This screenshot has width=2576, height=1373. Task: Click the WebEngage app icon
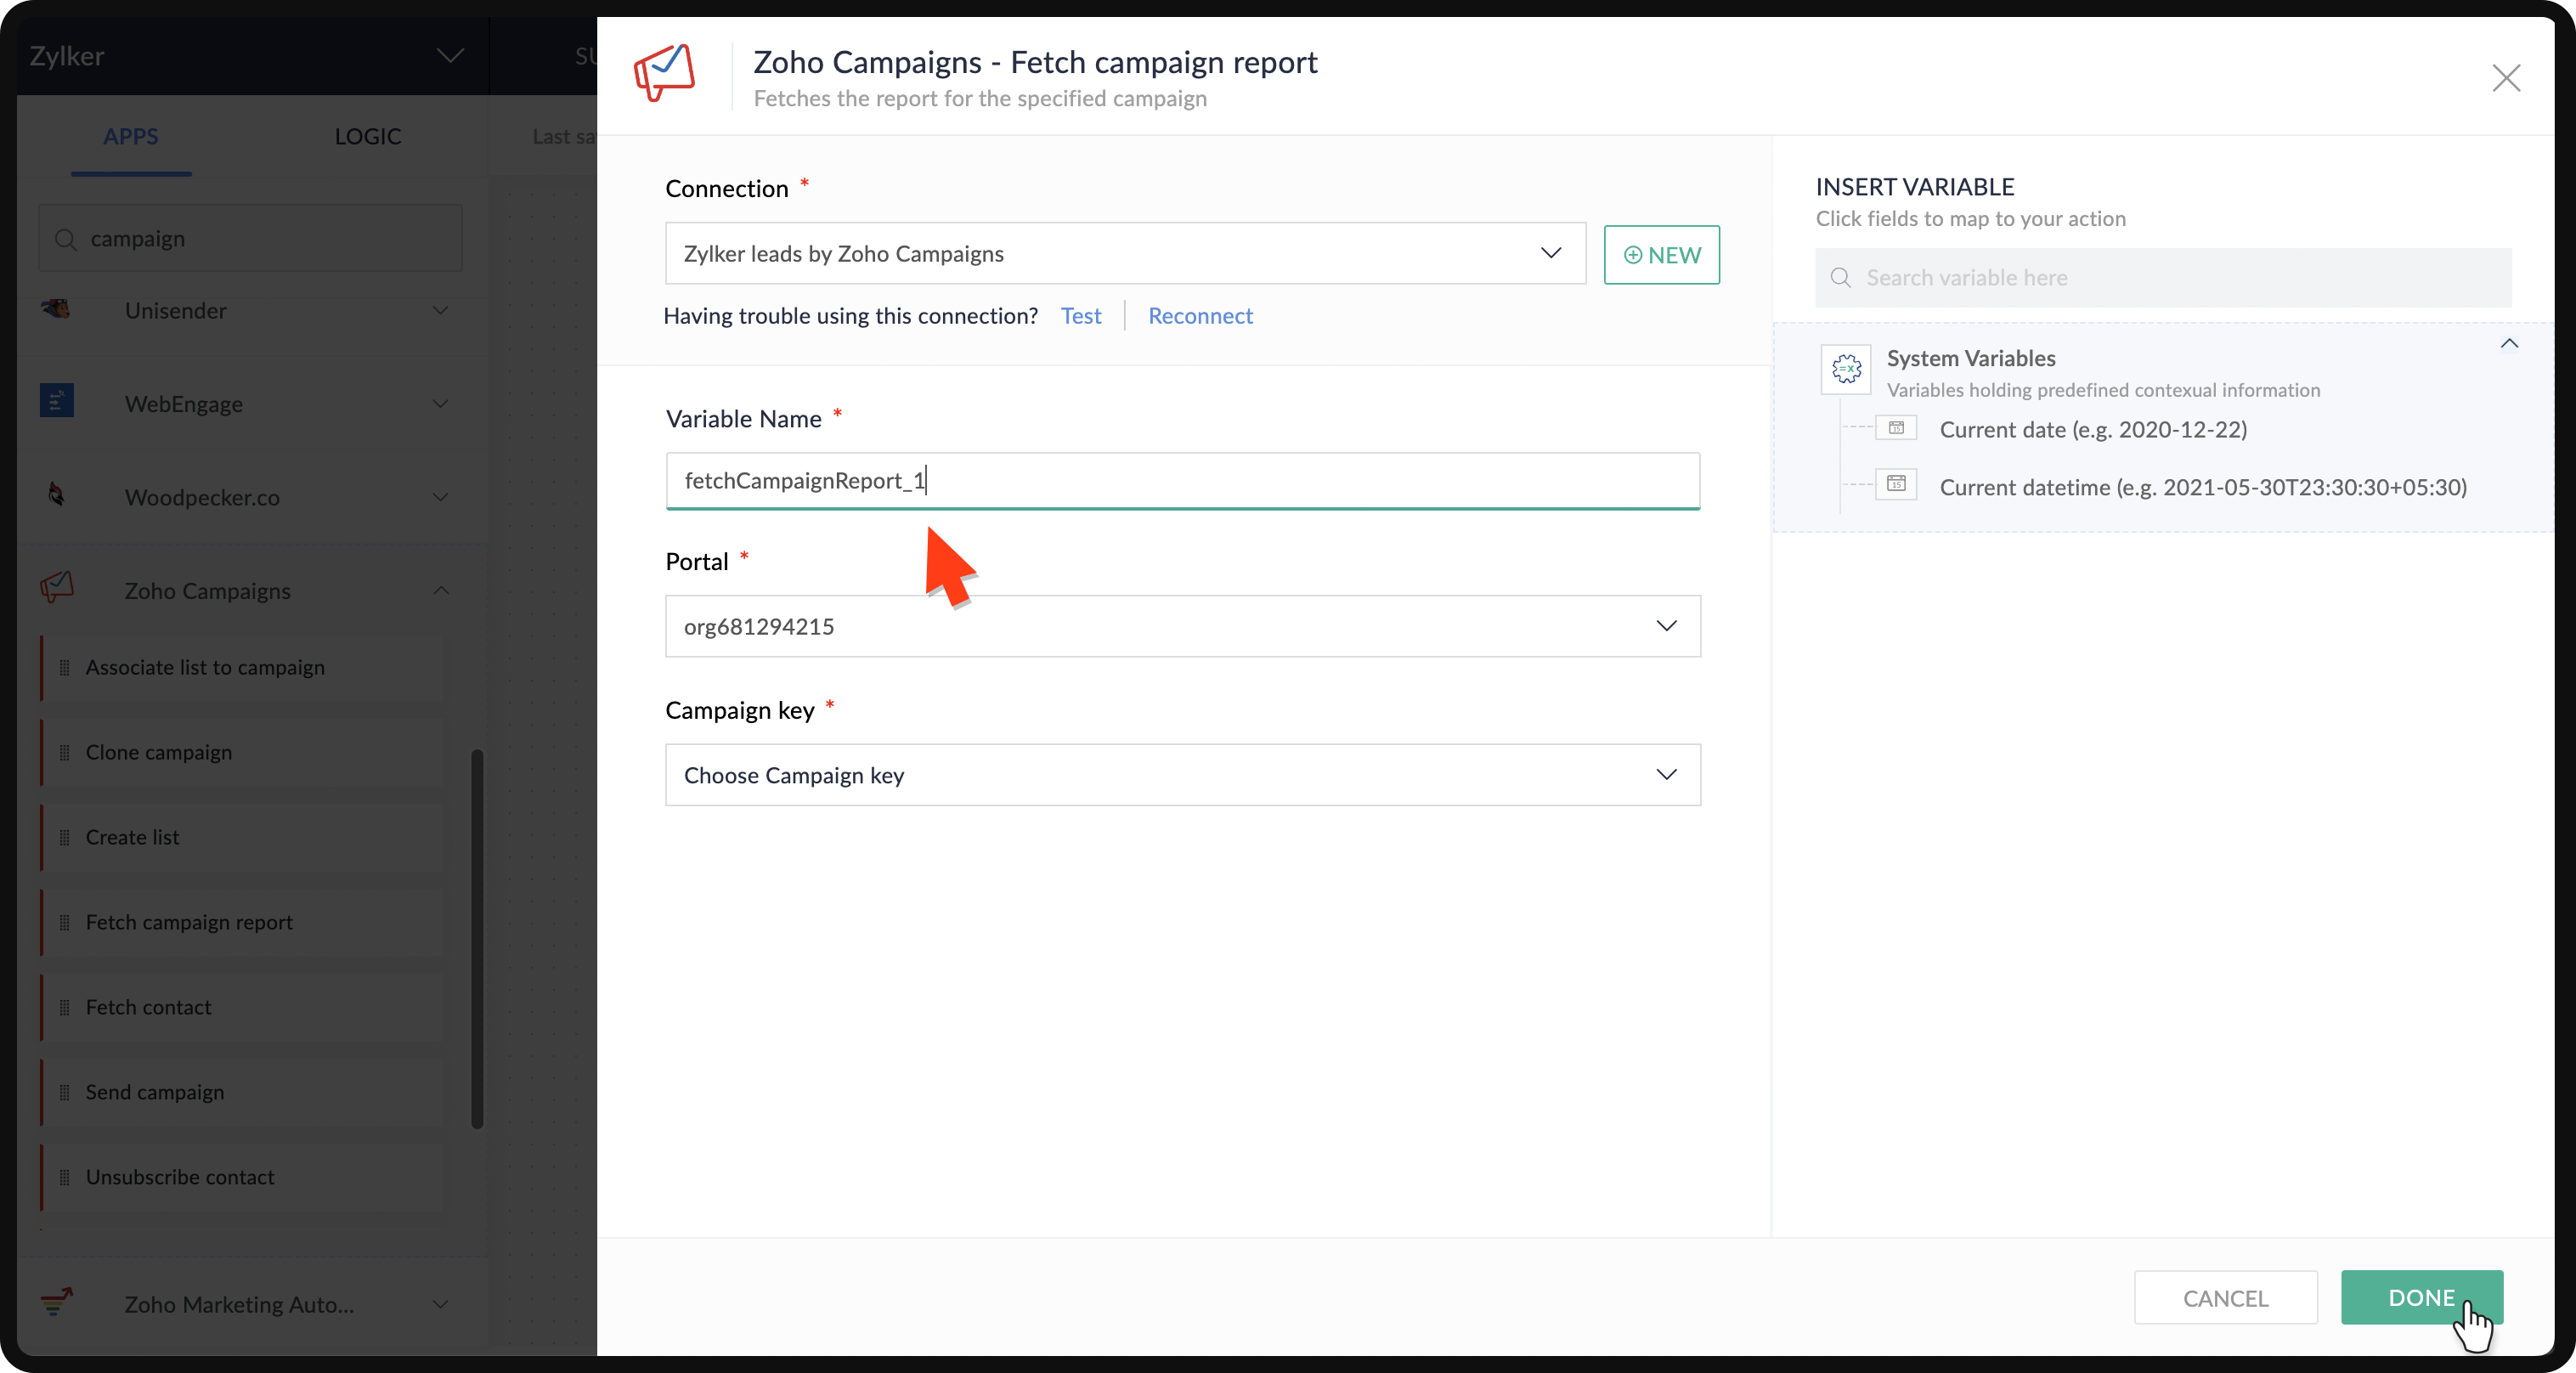(x=57, y=402)
